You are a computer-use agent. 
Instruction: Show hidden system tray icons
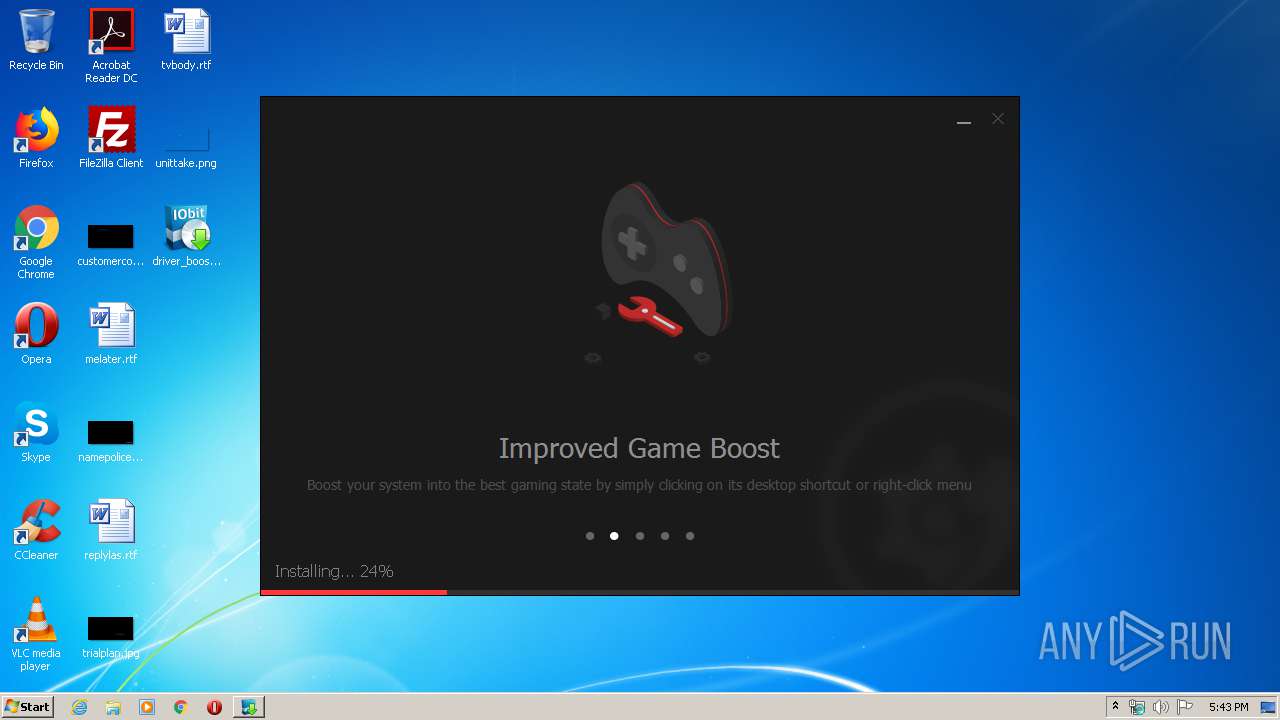click(1115, 707)
